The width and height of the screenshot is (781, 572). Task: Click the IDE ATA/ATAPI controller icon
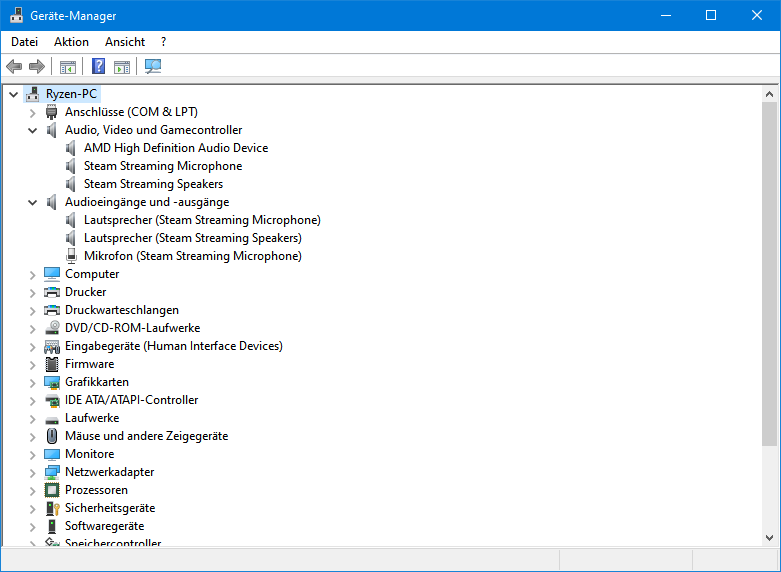[52, 400]
